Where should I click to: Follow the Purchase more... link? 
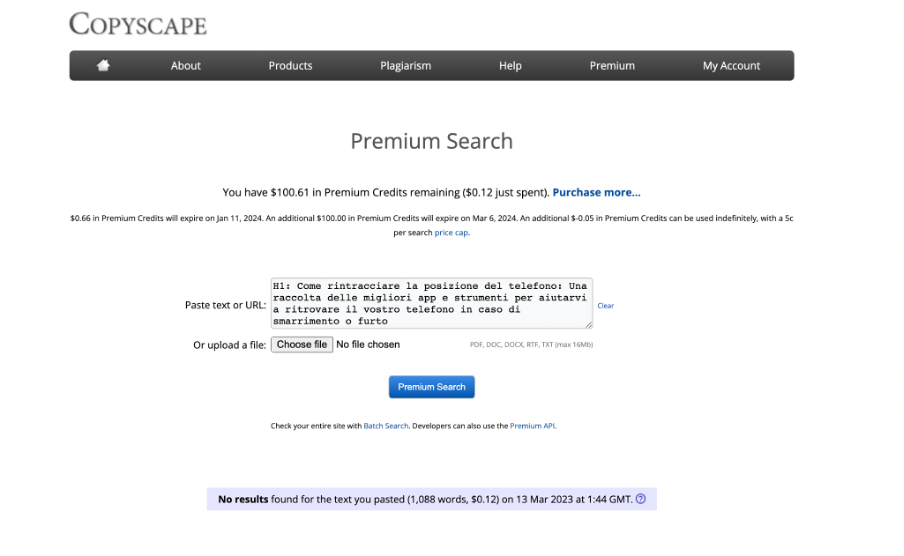coord(596,192)
